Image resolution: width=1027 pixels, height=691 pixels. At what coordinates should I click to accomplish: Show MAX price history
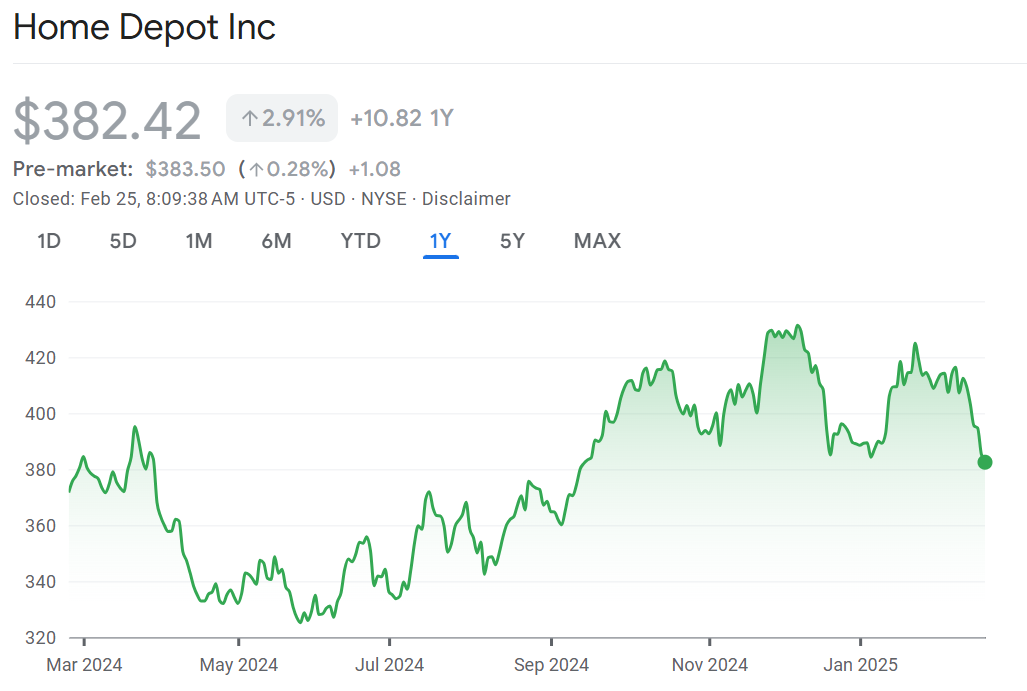click(x=597, y=241)
